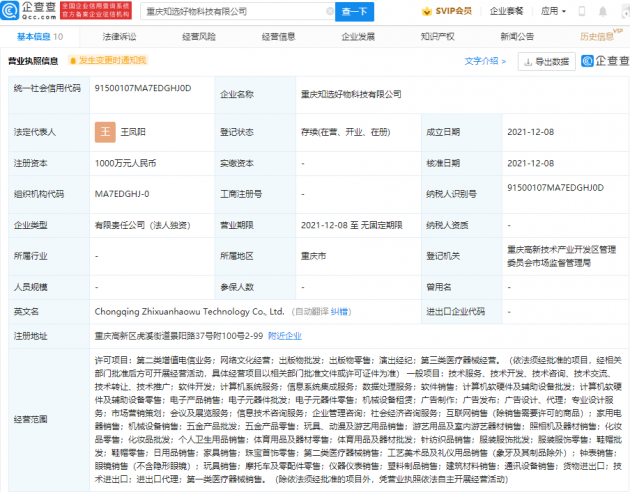This screenshot has height=492, width=630.
Task: Click the 查一下 search button
Action: click(x=354, y=12)
